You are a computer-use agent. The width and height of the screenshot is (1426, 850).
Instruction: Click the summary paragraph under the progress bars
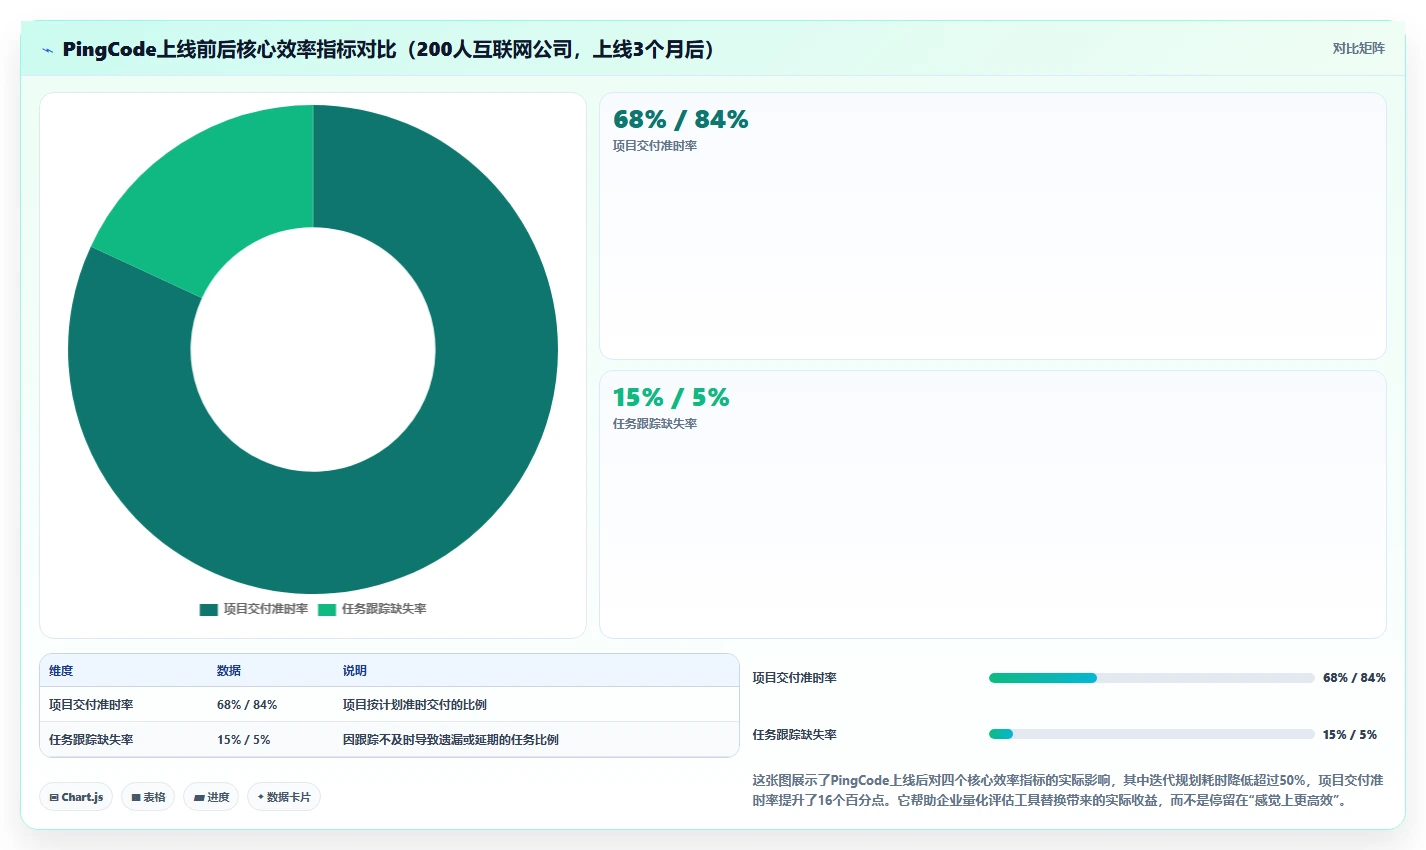(x=1068, y=790)
